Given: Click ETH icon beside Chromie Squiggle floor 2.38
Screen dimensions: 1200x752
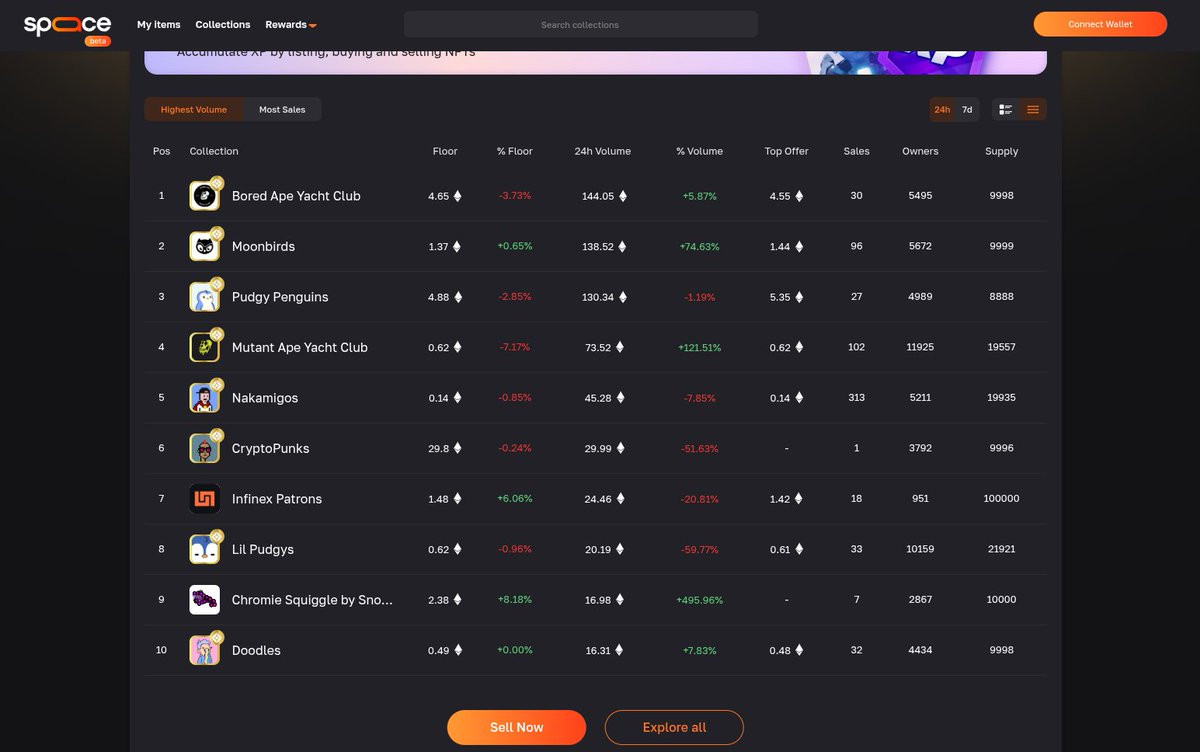Looking at the screenshot, I should click(x=458, y=600).
